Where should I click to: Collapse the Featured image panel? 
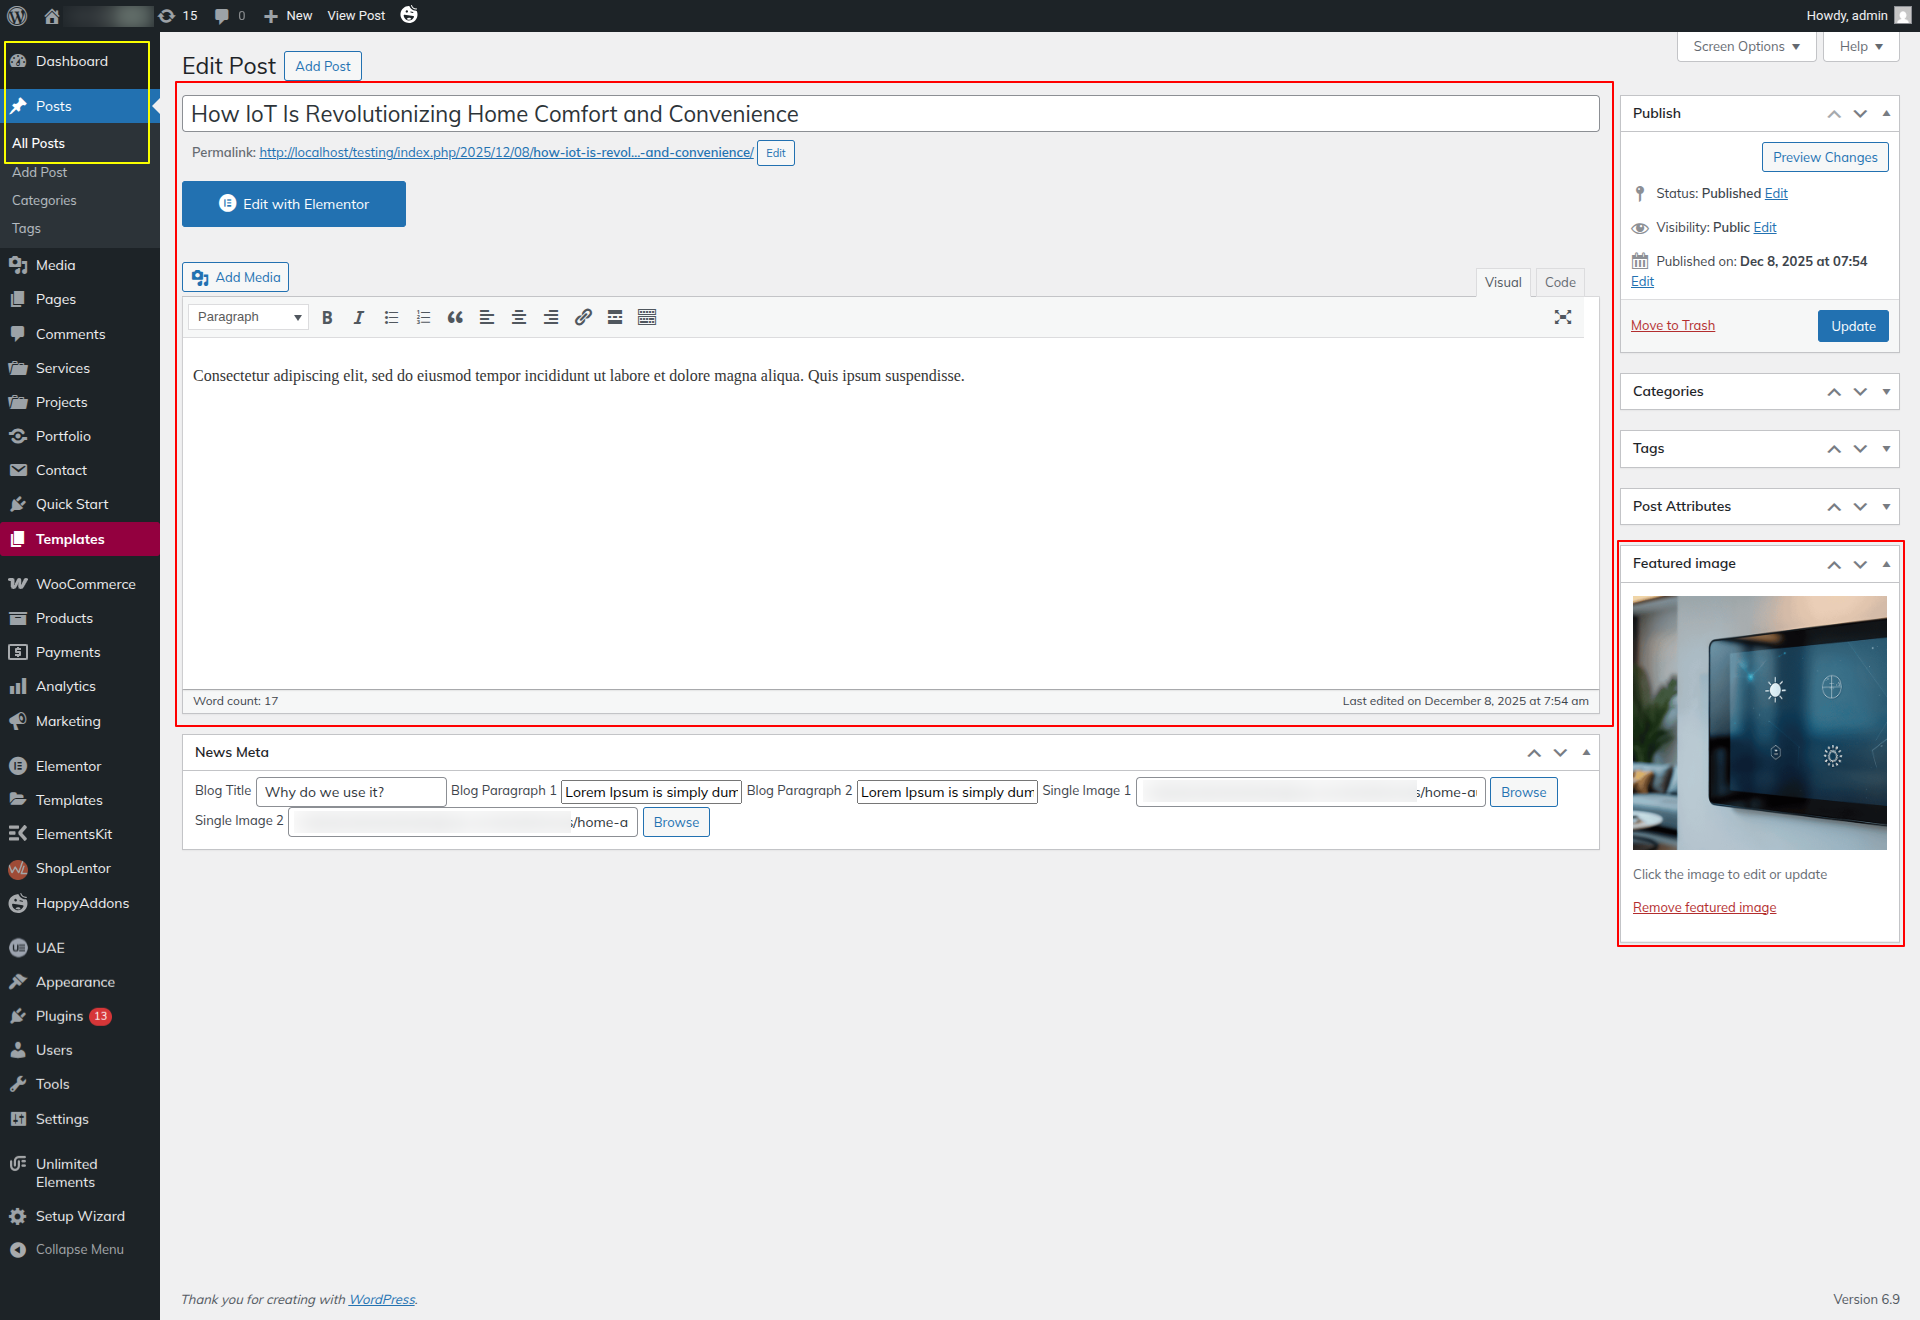[1886, 563]
